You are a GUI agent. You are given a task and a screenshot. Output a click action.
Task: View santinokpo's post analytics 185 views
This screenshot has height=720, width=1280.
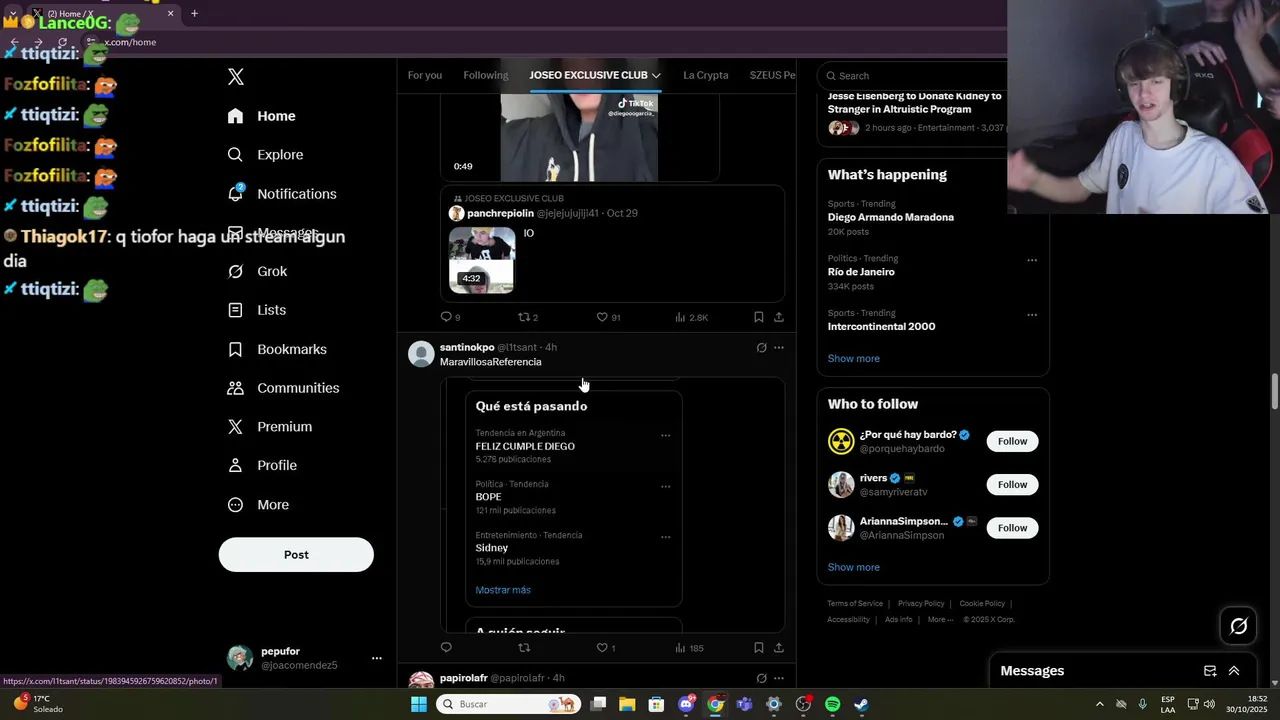[x=689, y=648]
